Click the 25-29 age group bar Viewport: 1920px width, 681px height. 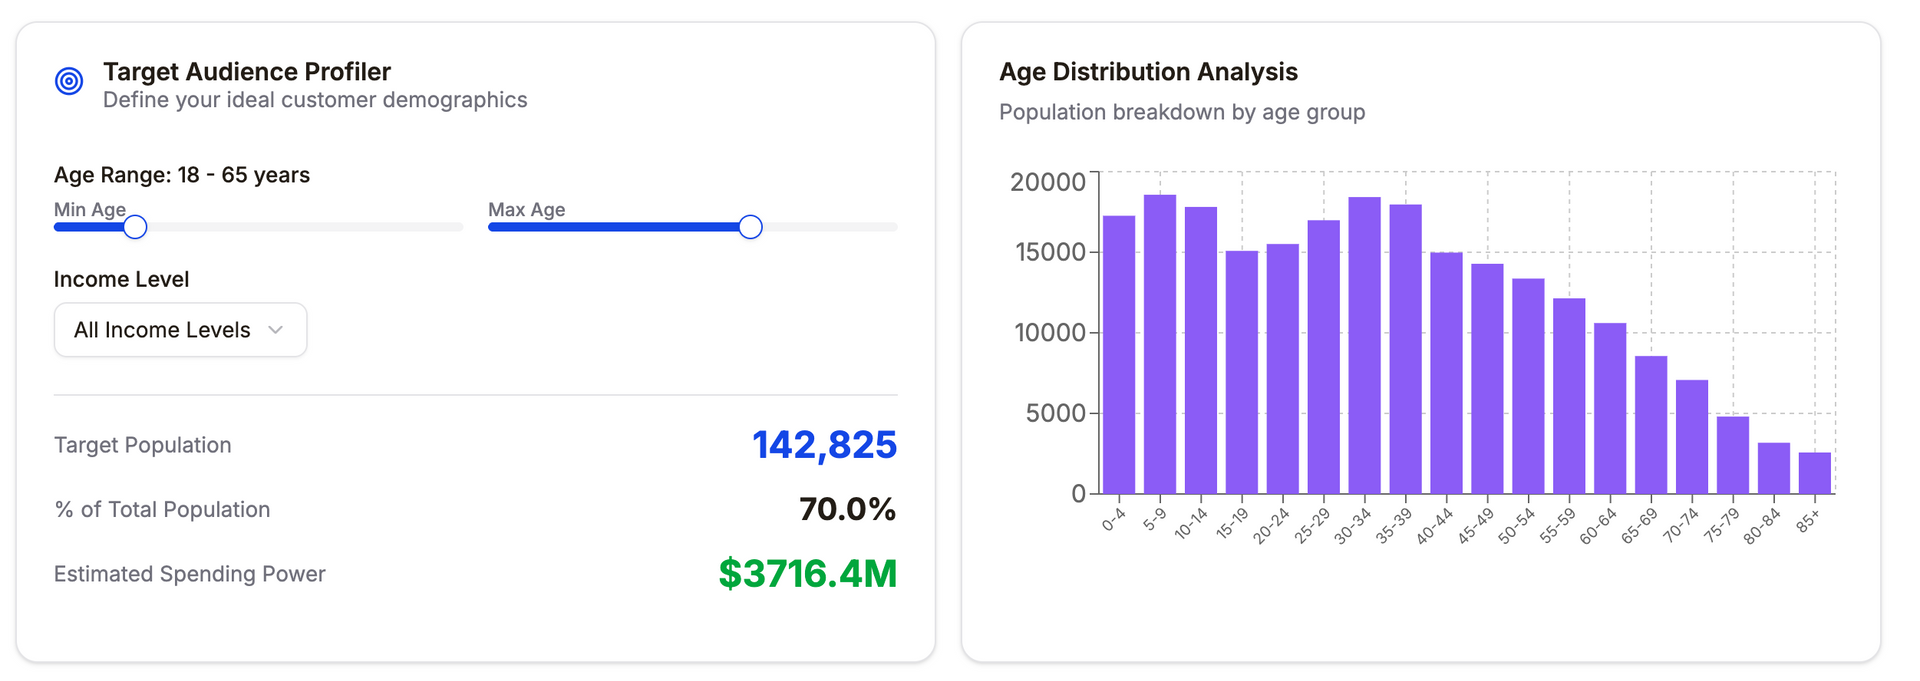[1324, 357]
